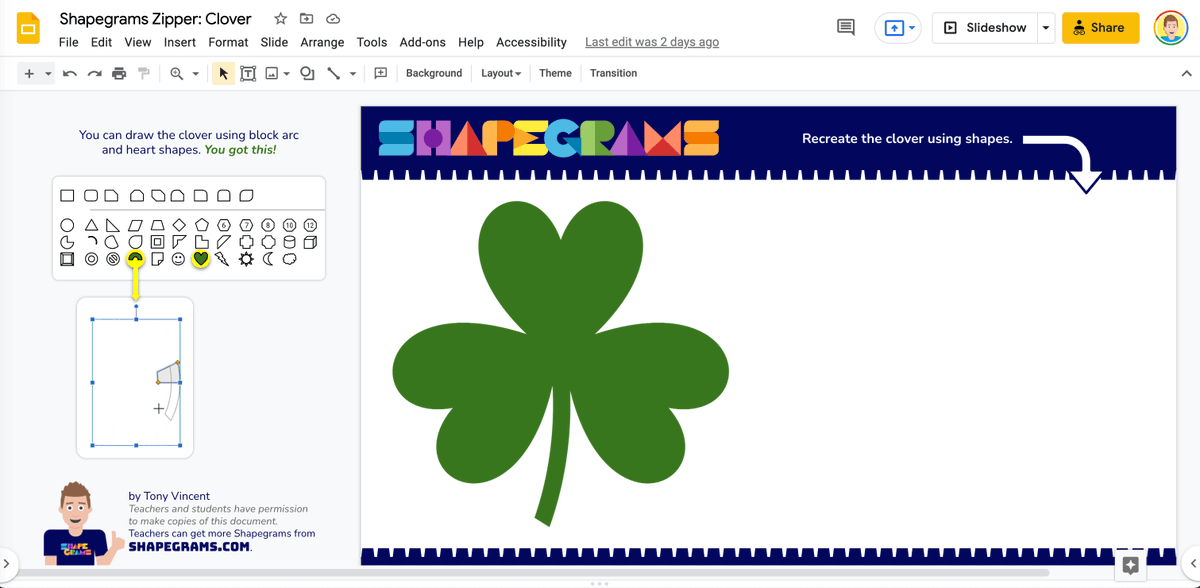Open the comment history panel
Image resolution: width=1200 pixels, height=588 pixels.
click(845, 27)
